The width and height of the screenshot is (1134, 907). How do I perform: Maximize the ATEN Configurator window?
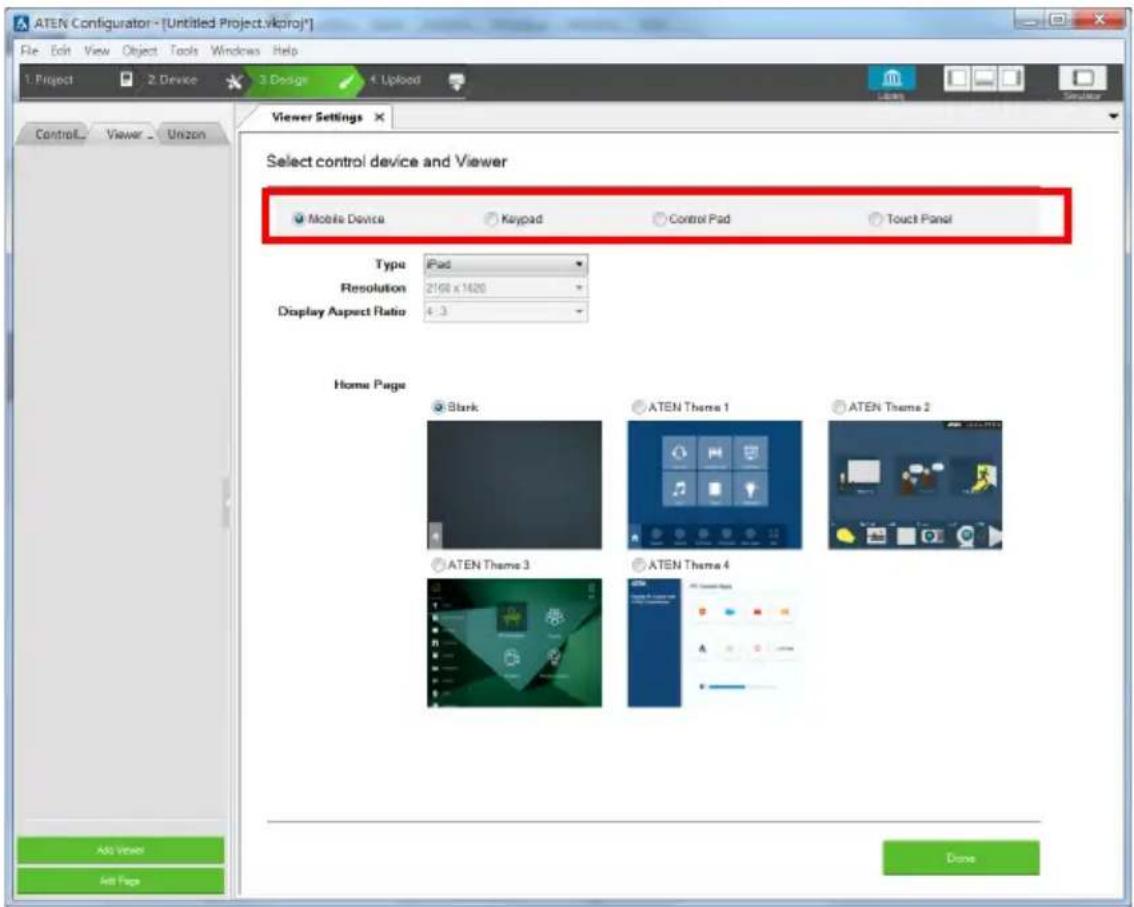coord(1057,21)
